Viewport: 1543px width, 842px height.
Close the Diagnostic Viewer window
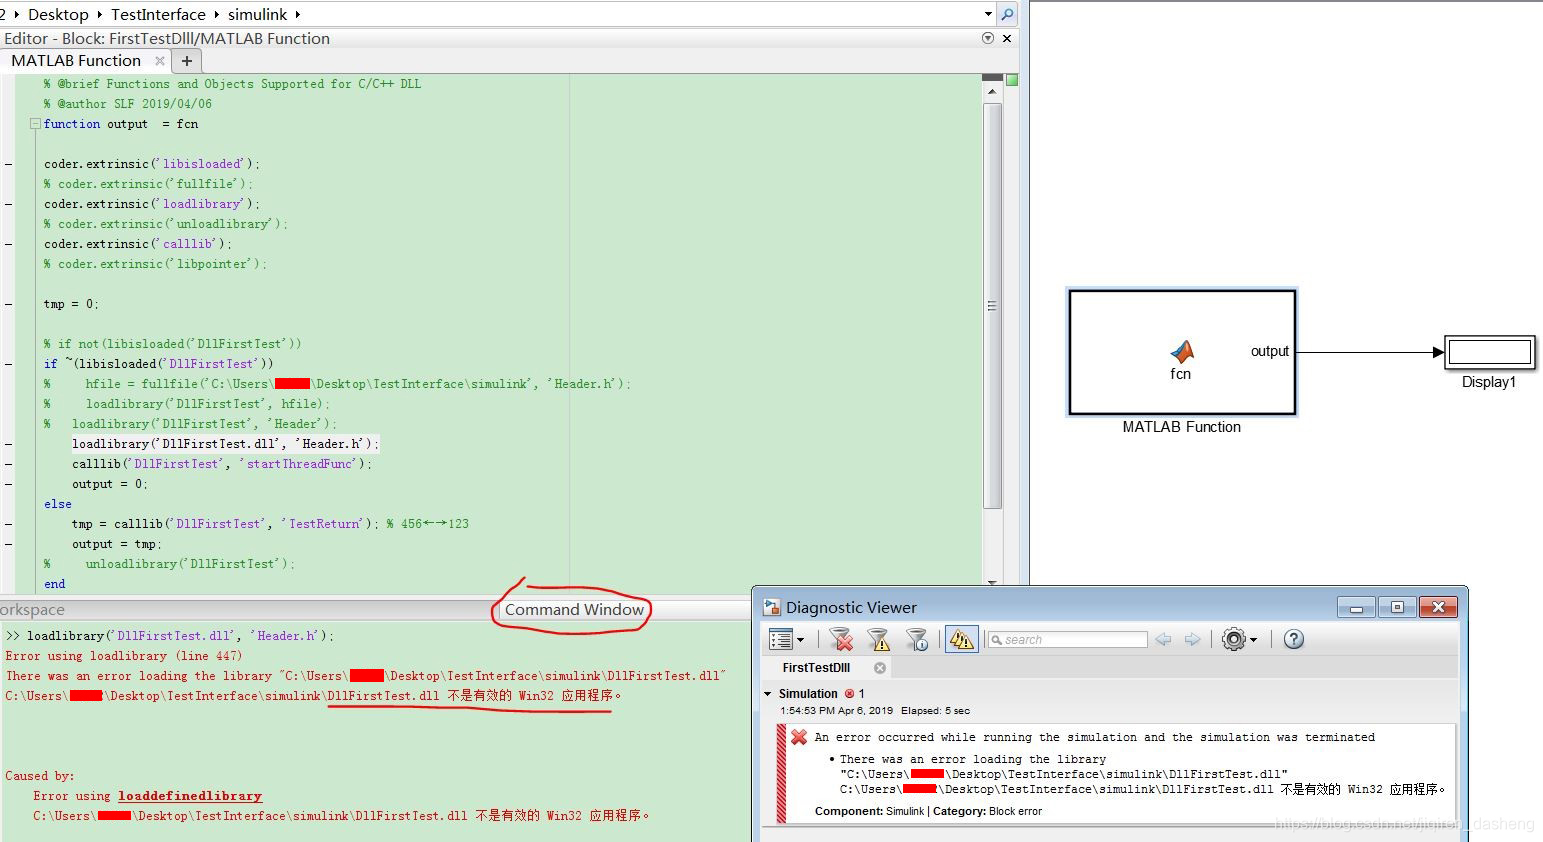(1438, 607)
